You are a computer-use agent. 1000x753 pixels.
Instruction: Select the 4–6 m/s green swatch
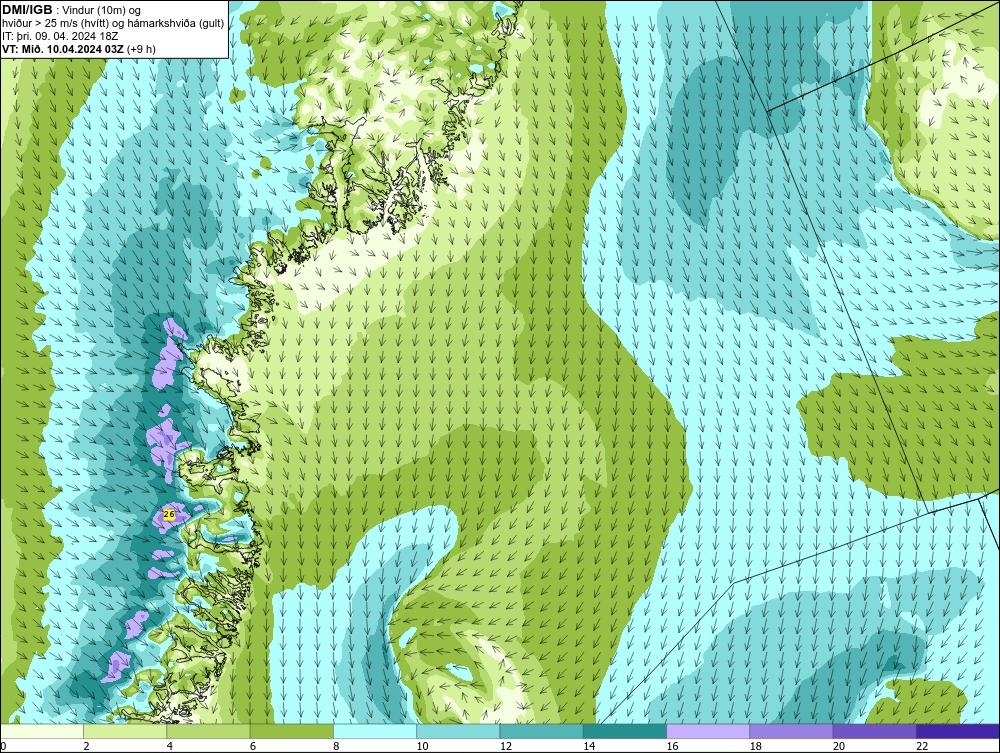coord(209,731)
